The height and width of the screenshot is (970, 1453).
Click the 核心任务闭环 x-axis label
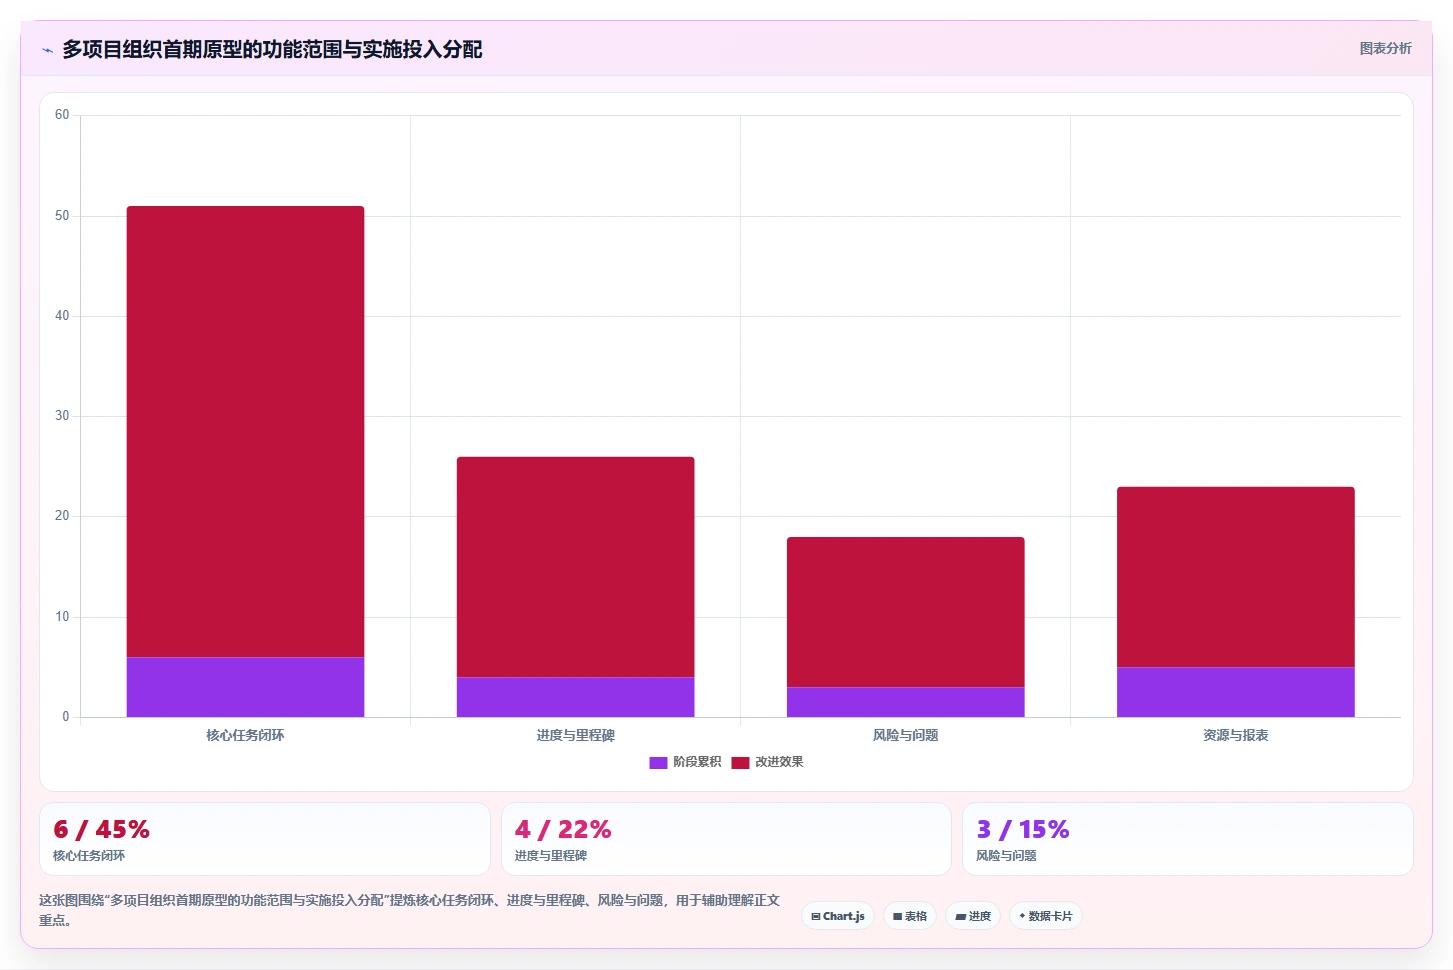tap(245, 735)
